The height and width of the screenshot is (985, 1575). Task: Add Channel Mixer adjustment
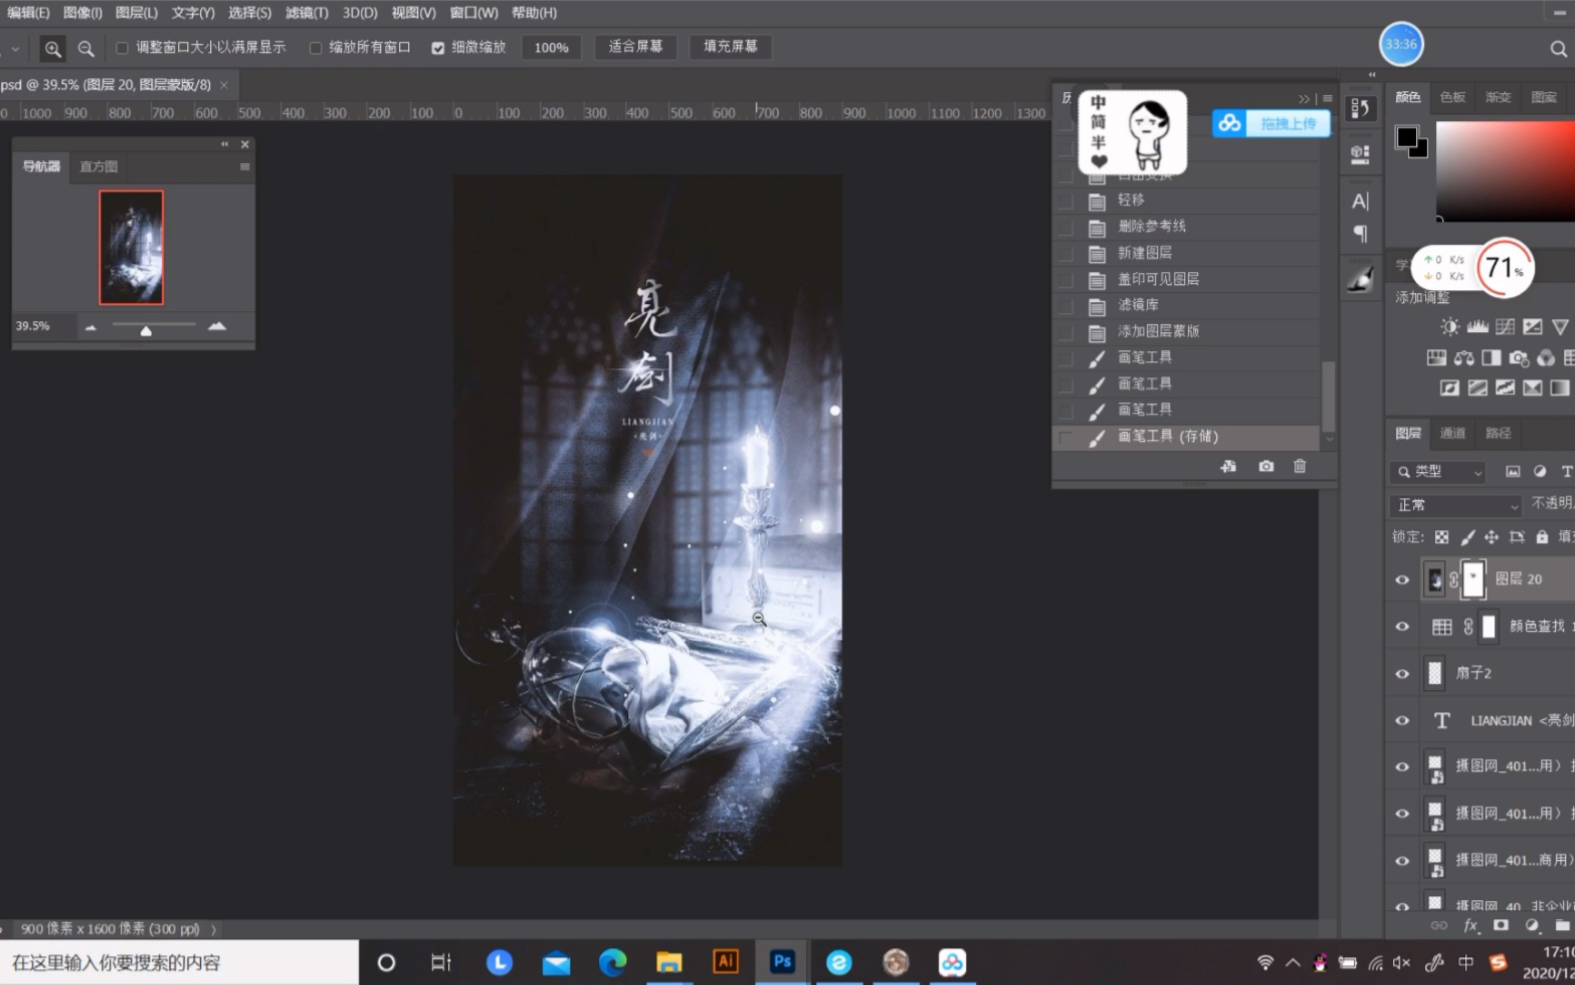1546,357
